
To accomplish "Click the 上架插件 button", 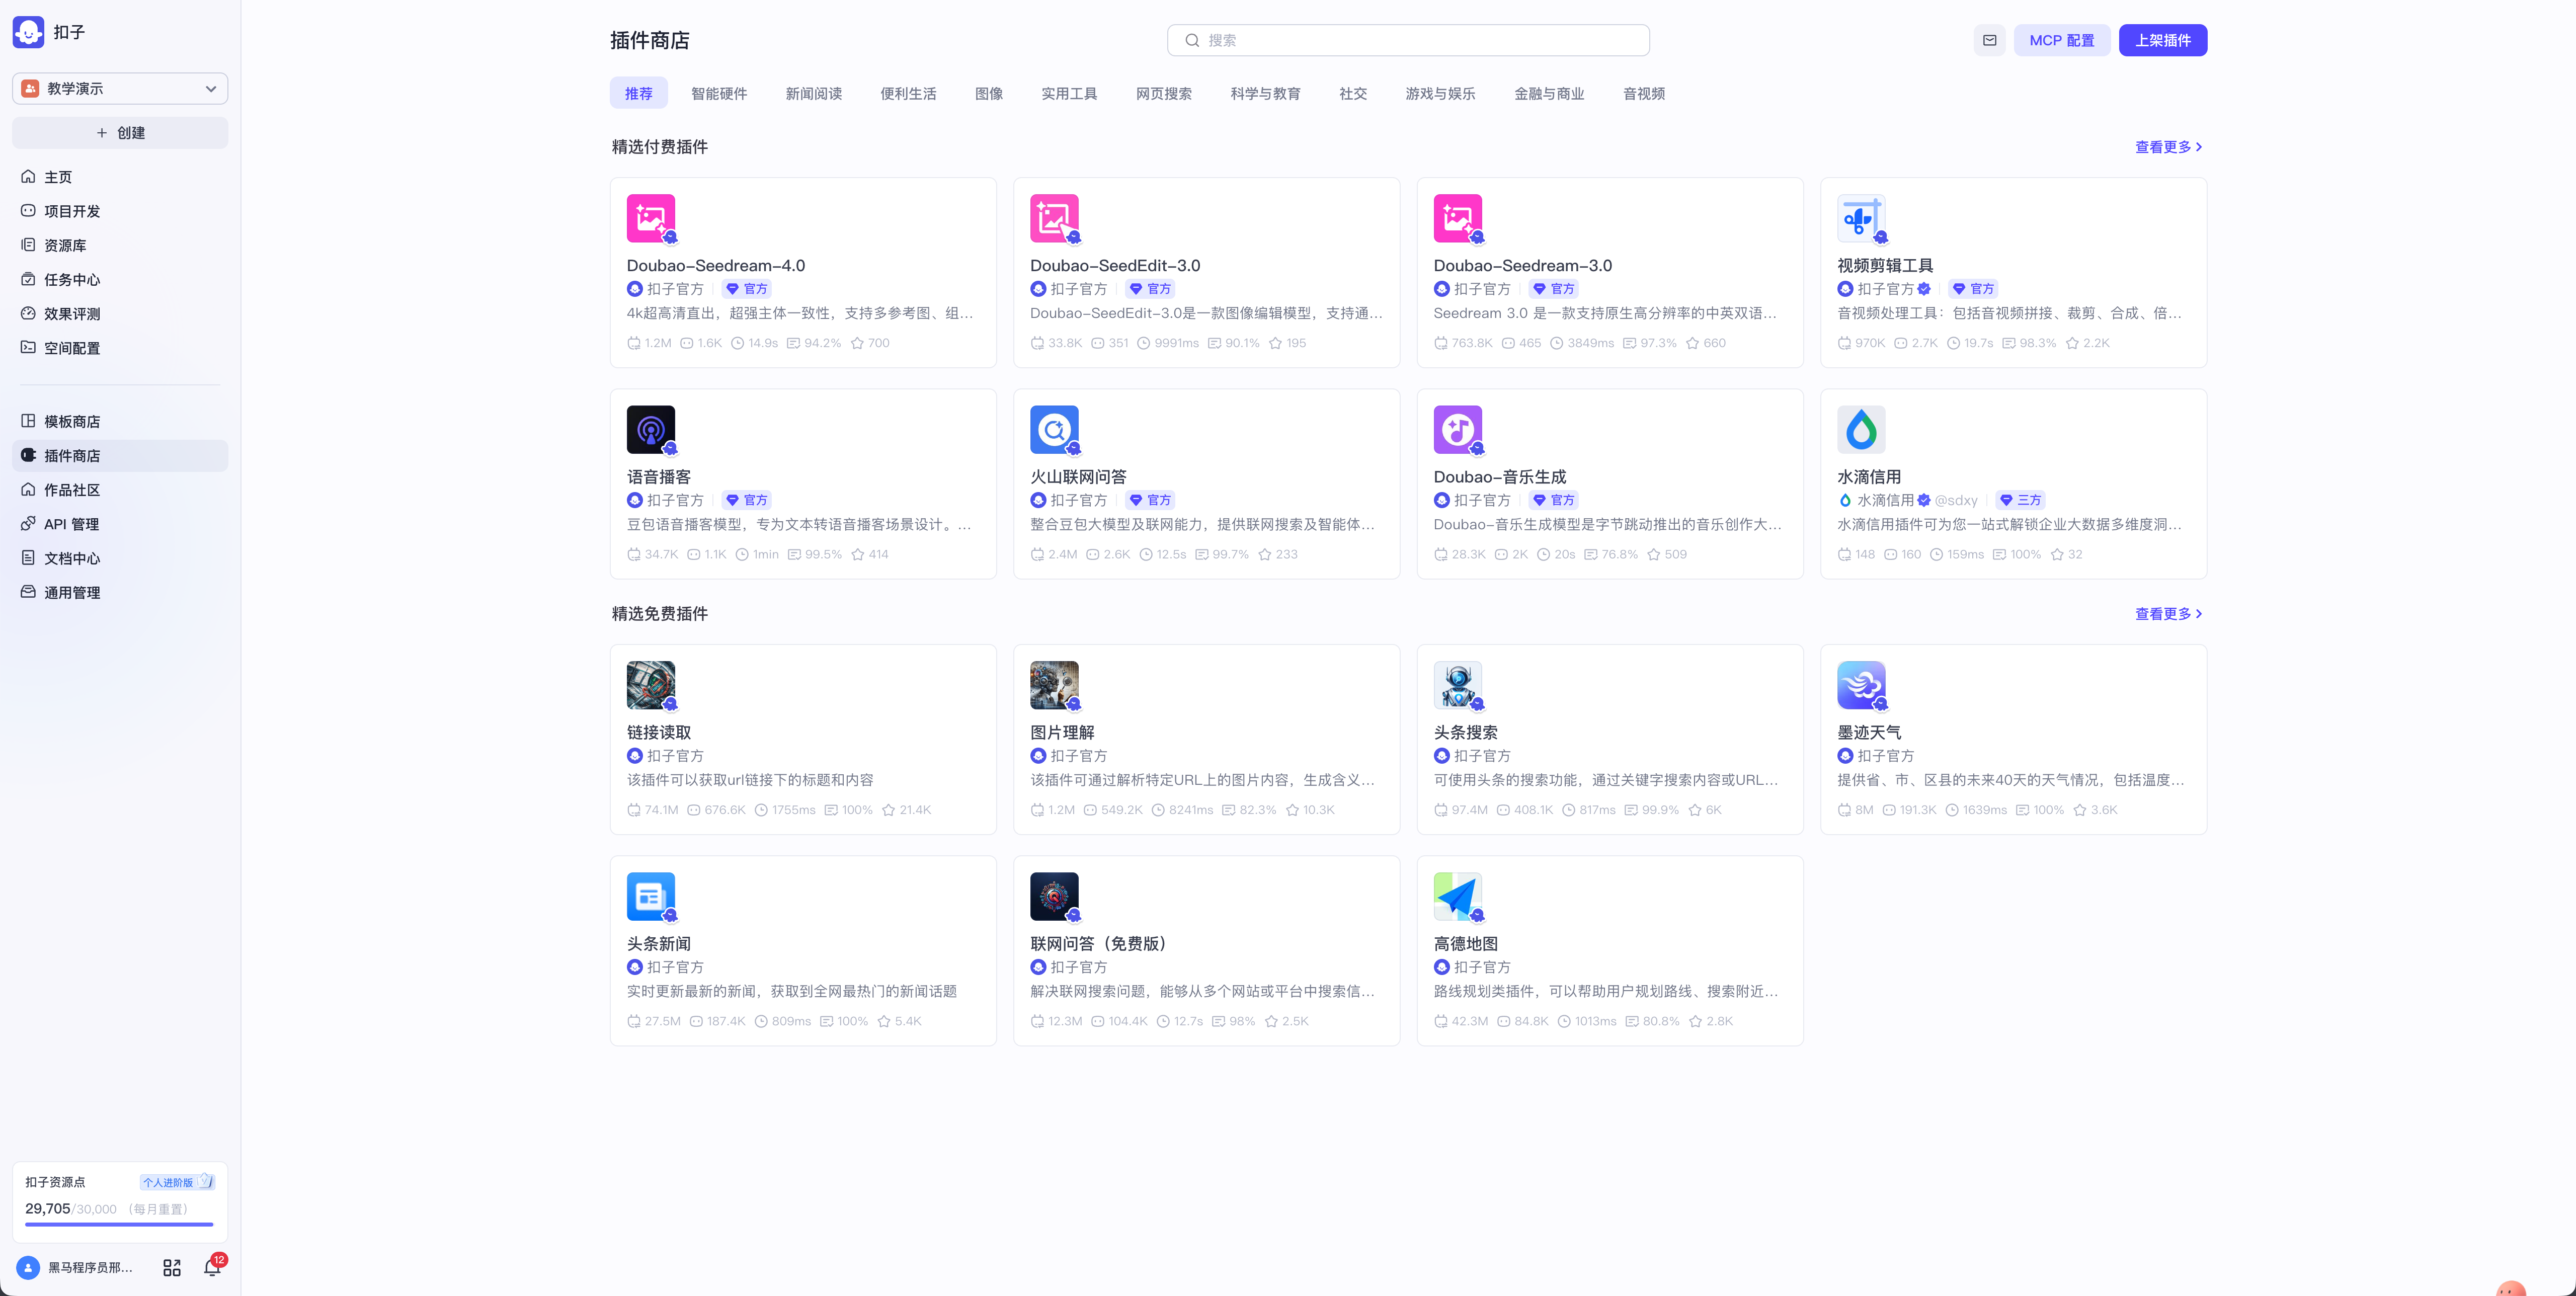I will point(2162,40).
